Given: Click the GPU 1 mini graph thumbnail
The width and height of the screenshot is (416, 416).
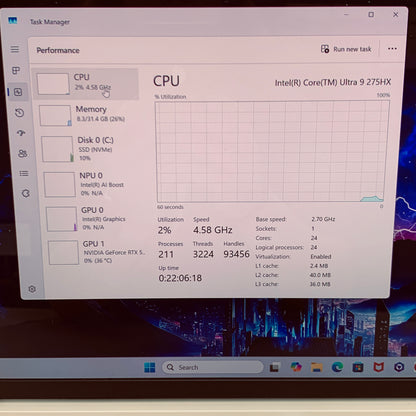Looking at the screenshot, I should tap(64, 253).
